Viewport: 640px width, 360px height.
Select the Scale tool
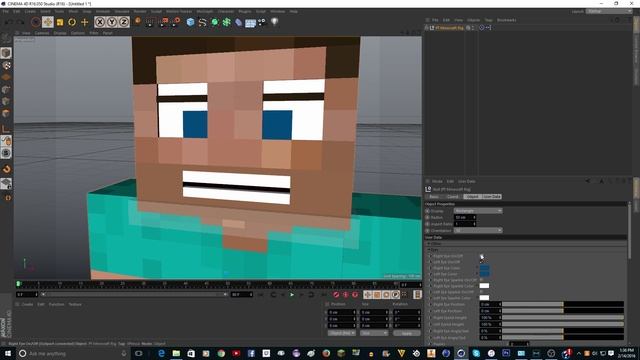tap(60, 22)
